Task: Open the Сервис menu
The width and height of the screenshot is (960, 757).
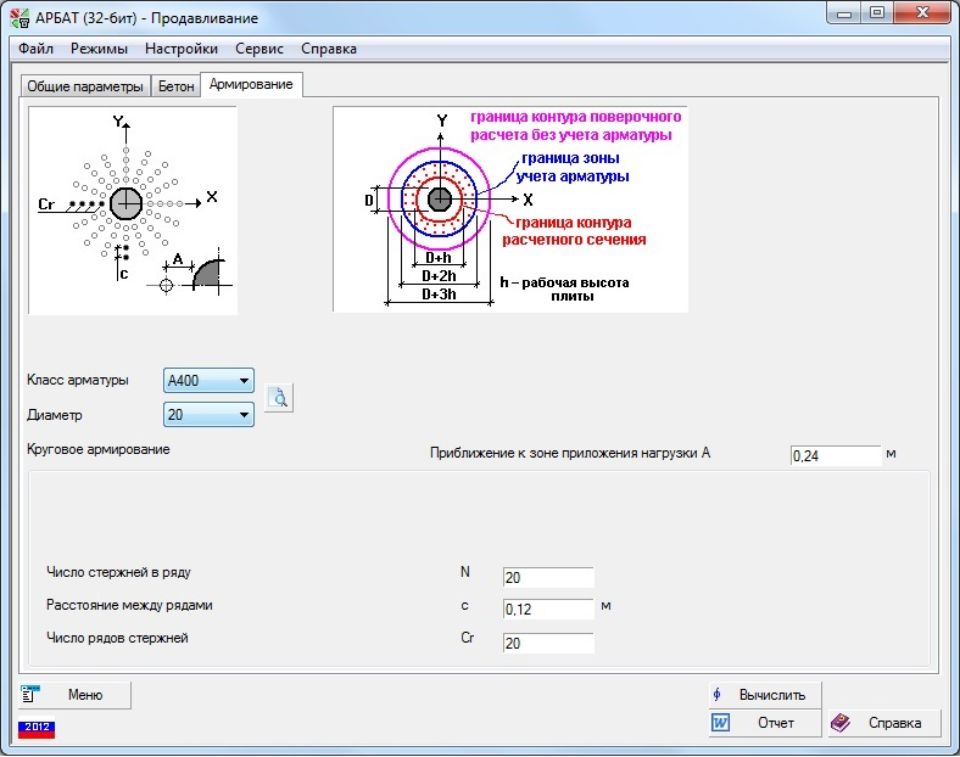Action: (x=259, y=48)
